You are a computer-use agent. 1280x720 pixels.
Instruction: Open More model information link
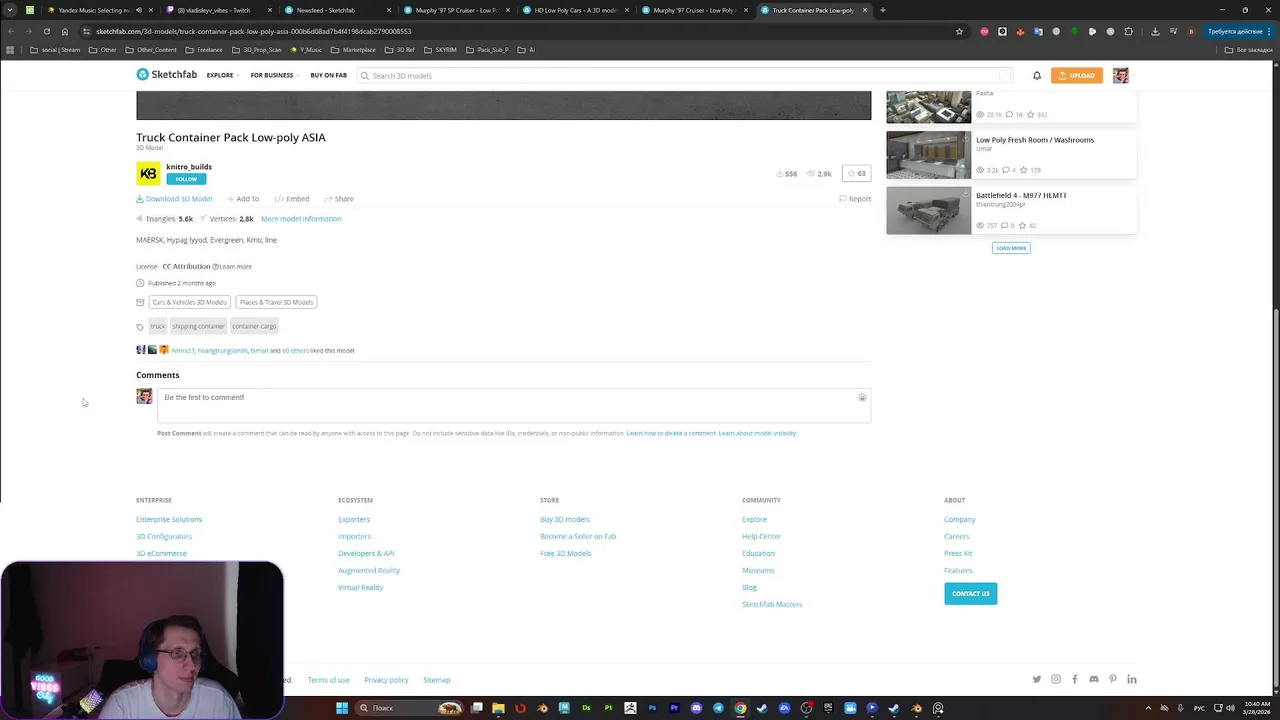pos(301,219)
